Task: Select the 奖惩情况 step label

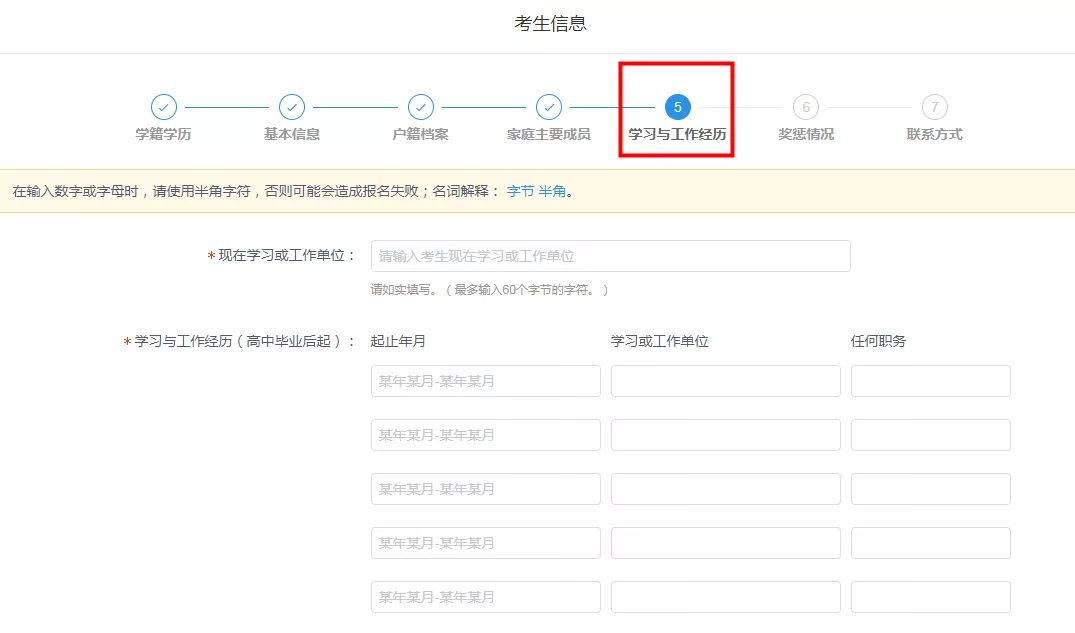Action: point(806,134)
